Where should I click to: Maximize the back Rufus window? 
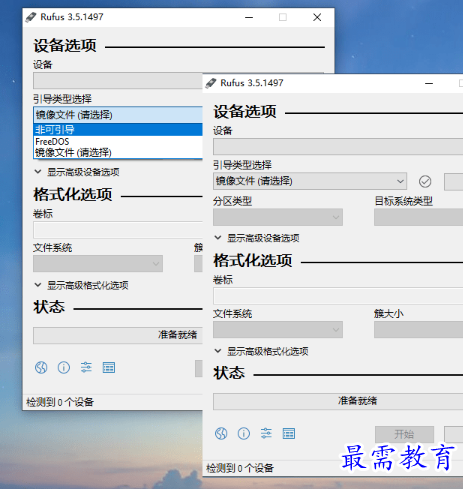(x=283, y=17)
